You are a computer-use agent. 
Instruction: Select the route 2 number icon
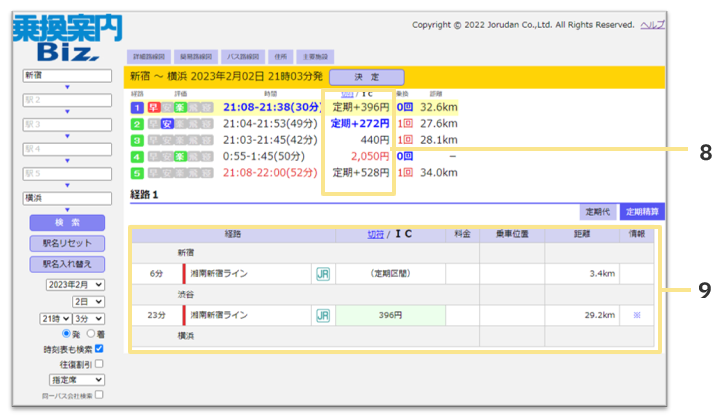[136, 124]
